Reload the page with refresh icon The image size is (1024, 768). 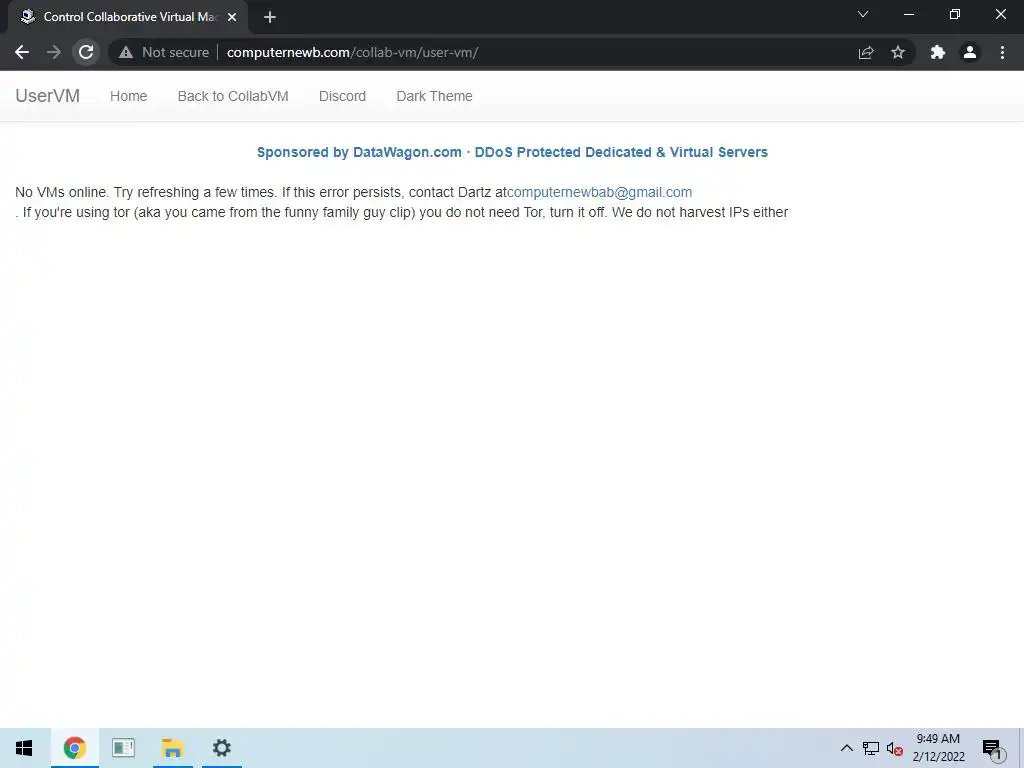tap(86, 52)
